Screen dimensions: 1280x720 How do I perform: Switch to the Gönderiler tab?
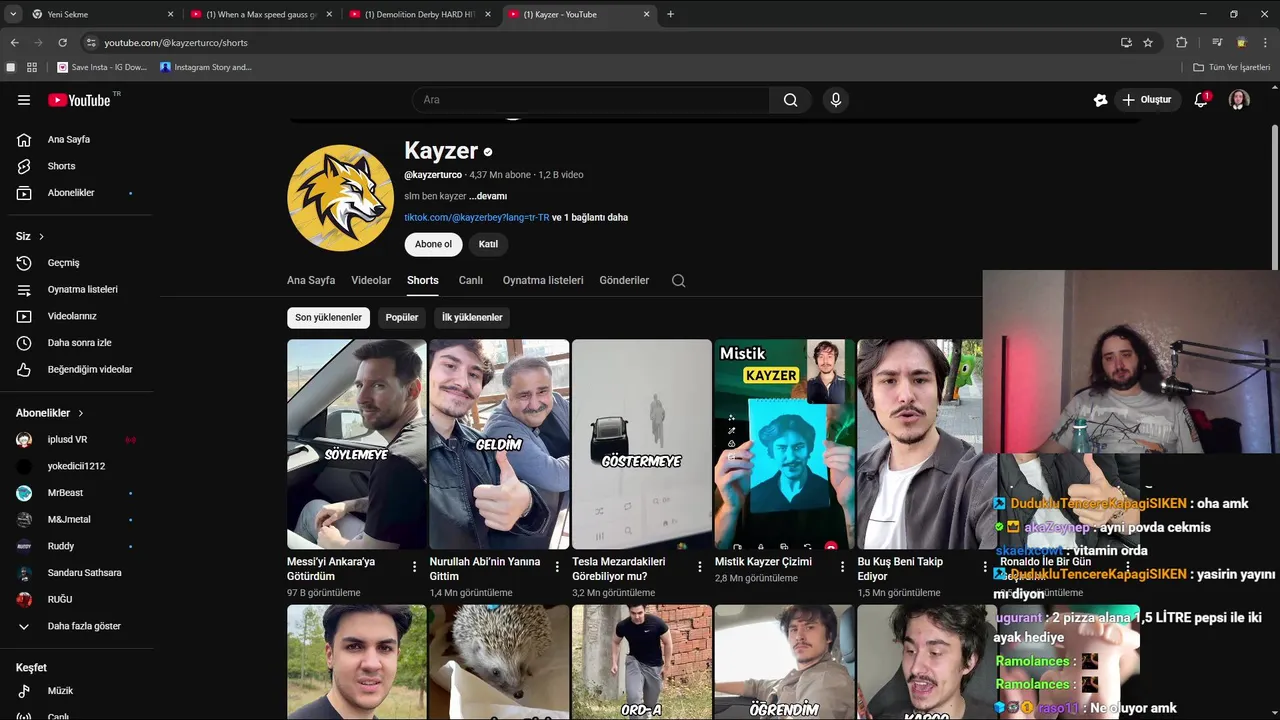pyautogui.click(x=624, y=281)
